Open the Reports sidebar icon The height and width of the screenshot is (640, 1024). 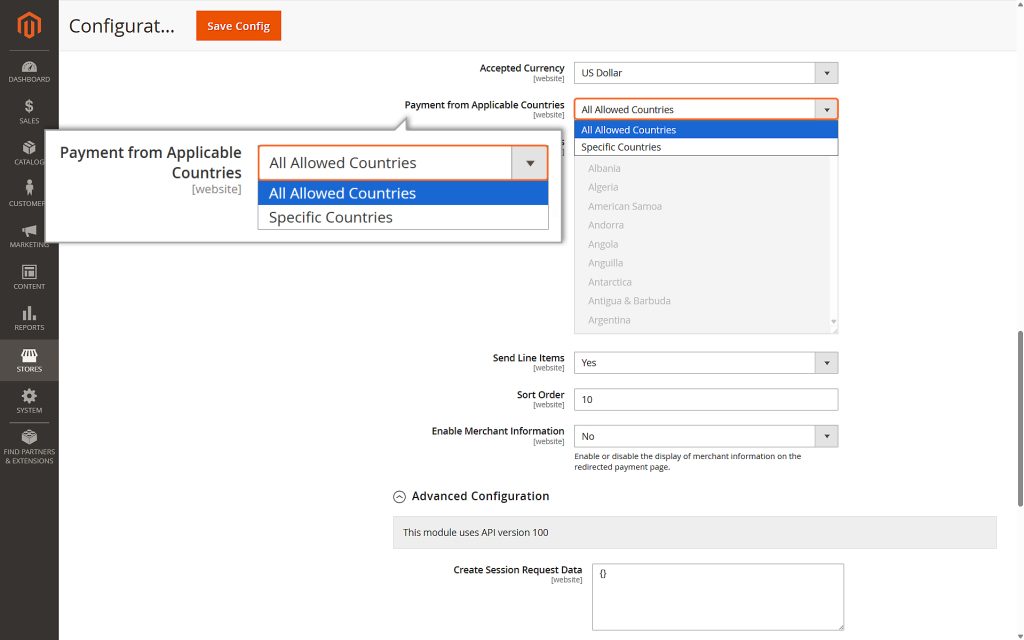click(28, 317)
